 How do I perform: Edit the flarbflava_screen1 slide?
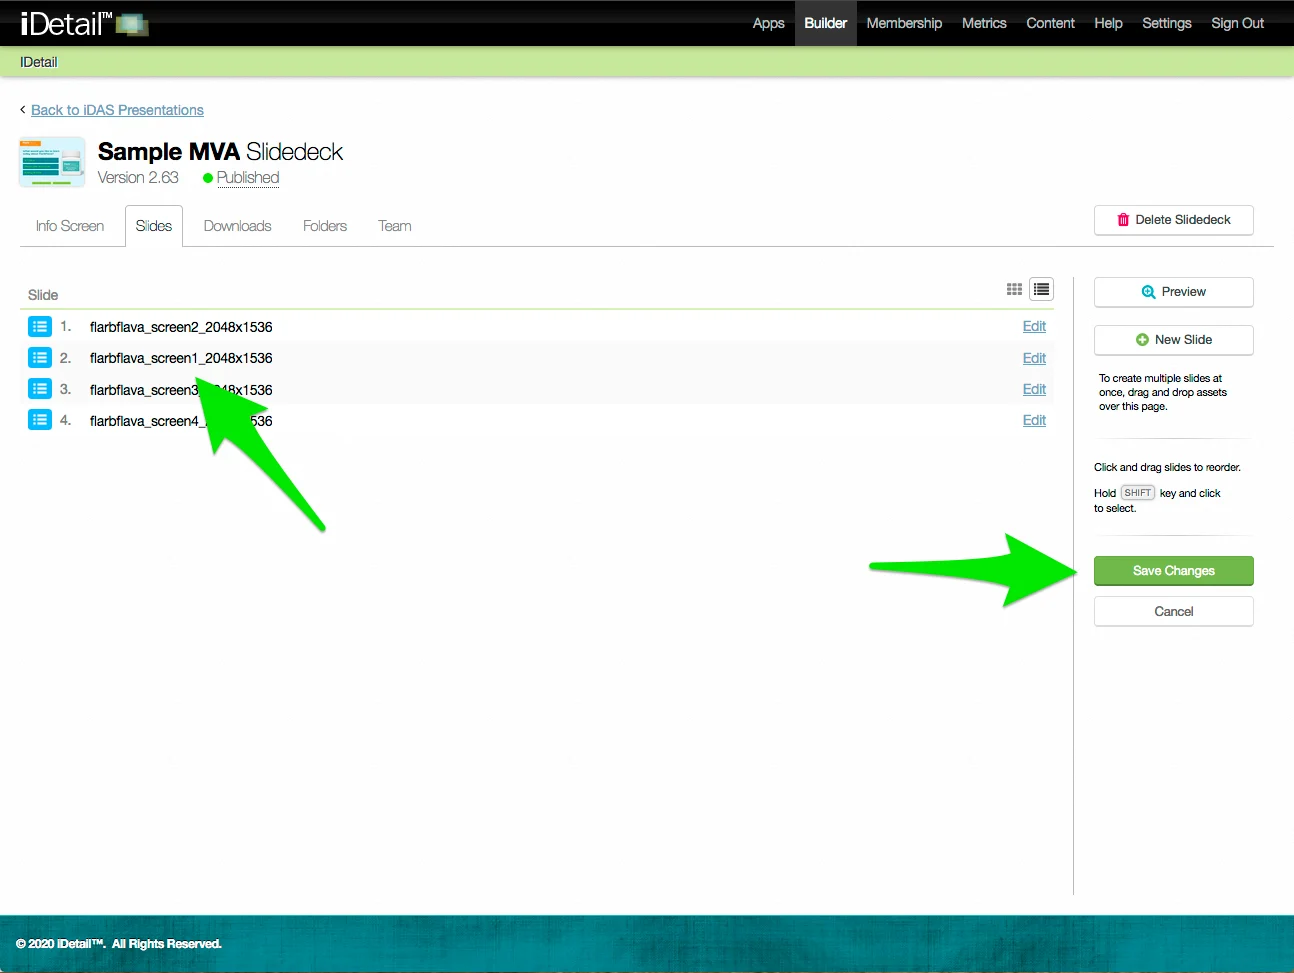(1034, 358)
